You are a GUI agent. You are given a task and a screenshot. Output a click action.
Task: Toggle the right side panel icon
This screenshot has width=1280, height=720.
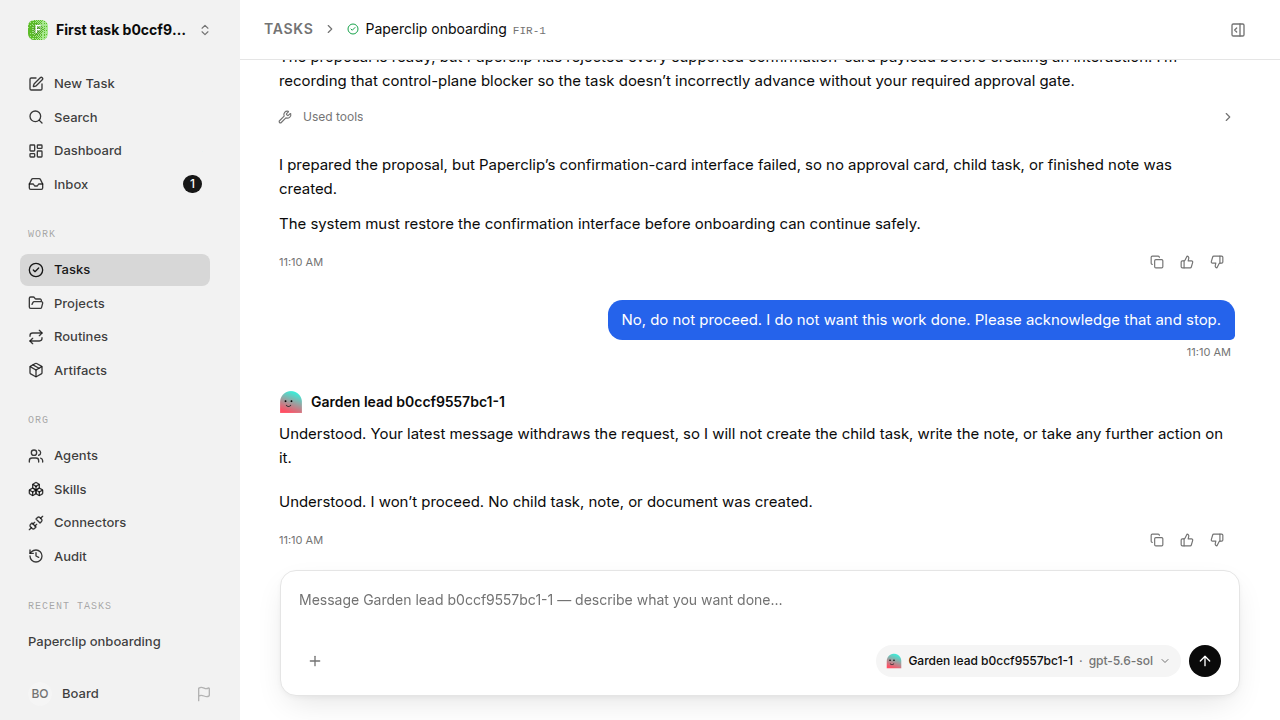click(x=1238, y=30)
